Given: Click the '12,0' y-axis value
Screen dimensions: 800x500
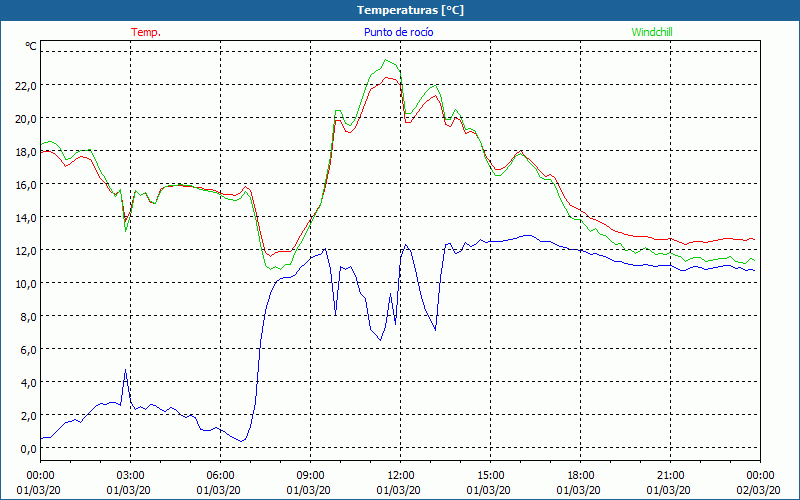Looking at the screenshot, I should [26, 251].
